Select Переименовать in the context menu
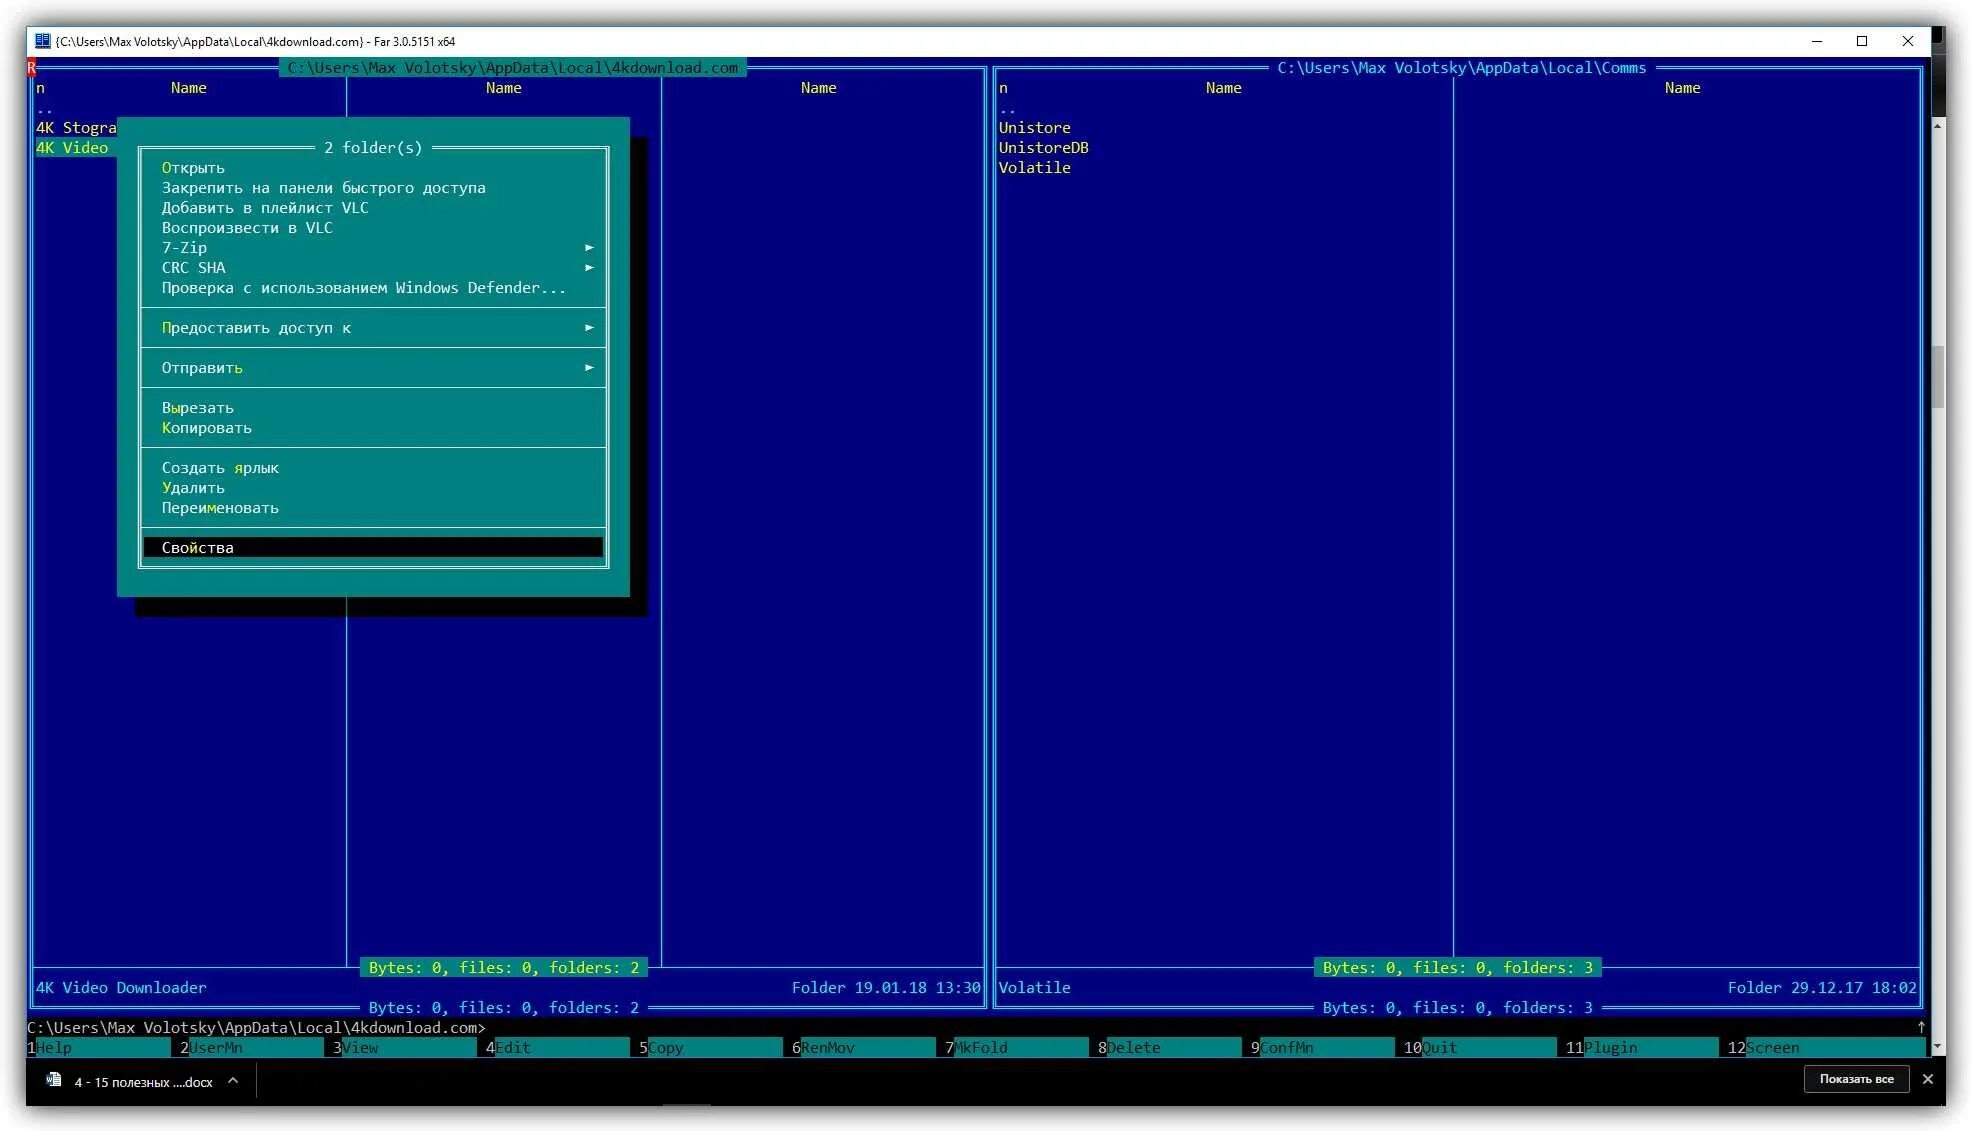1971x1131 pixels. (220, 508)
